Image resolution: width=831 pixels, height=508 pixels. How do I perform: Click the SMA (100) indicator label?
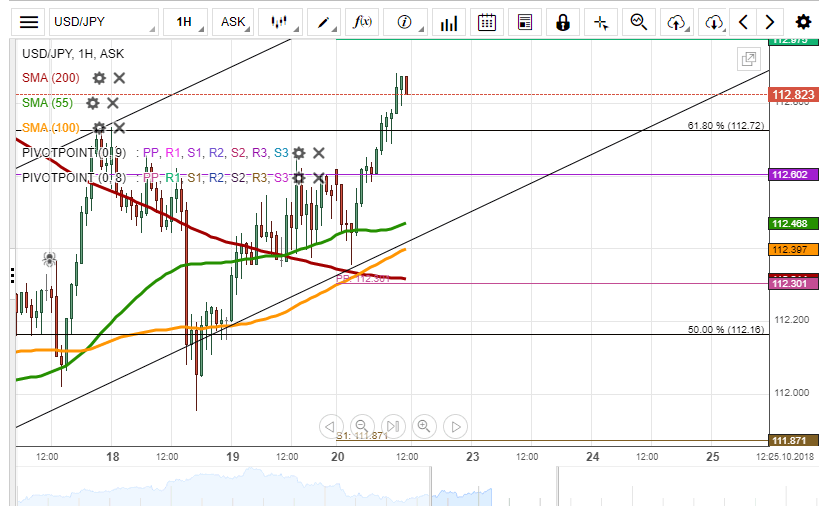(x=51, y=127)
